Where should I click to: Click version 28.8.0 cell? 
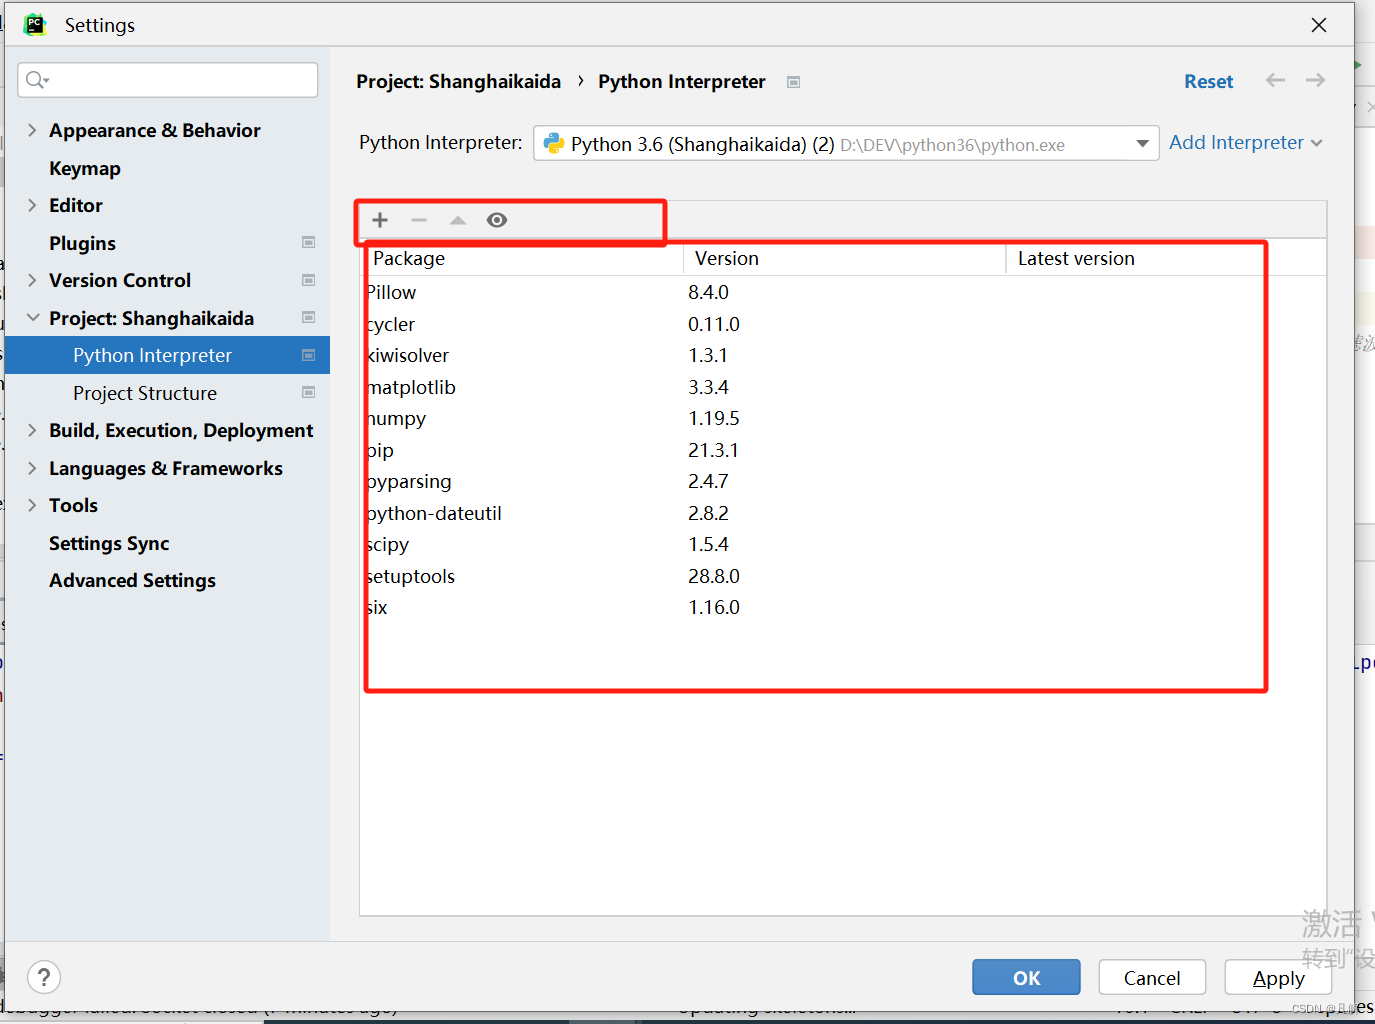[x=714, y=576]
